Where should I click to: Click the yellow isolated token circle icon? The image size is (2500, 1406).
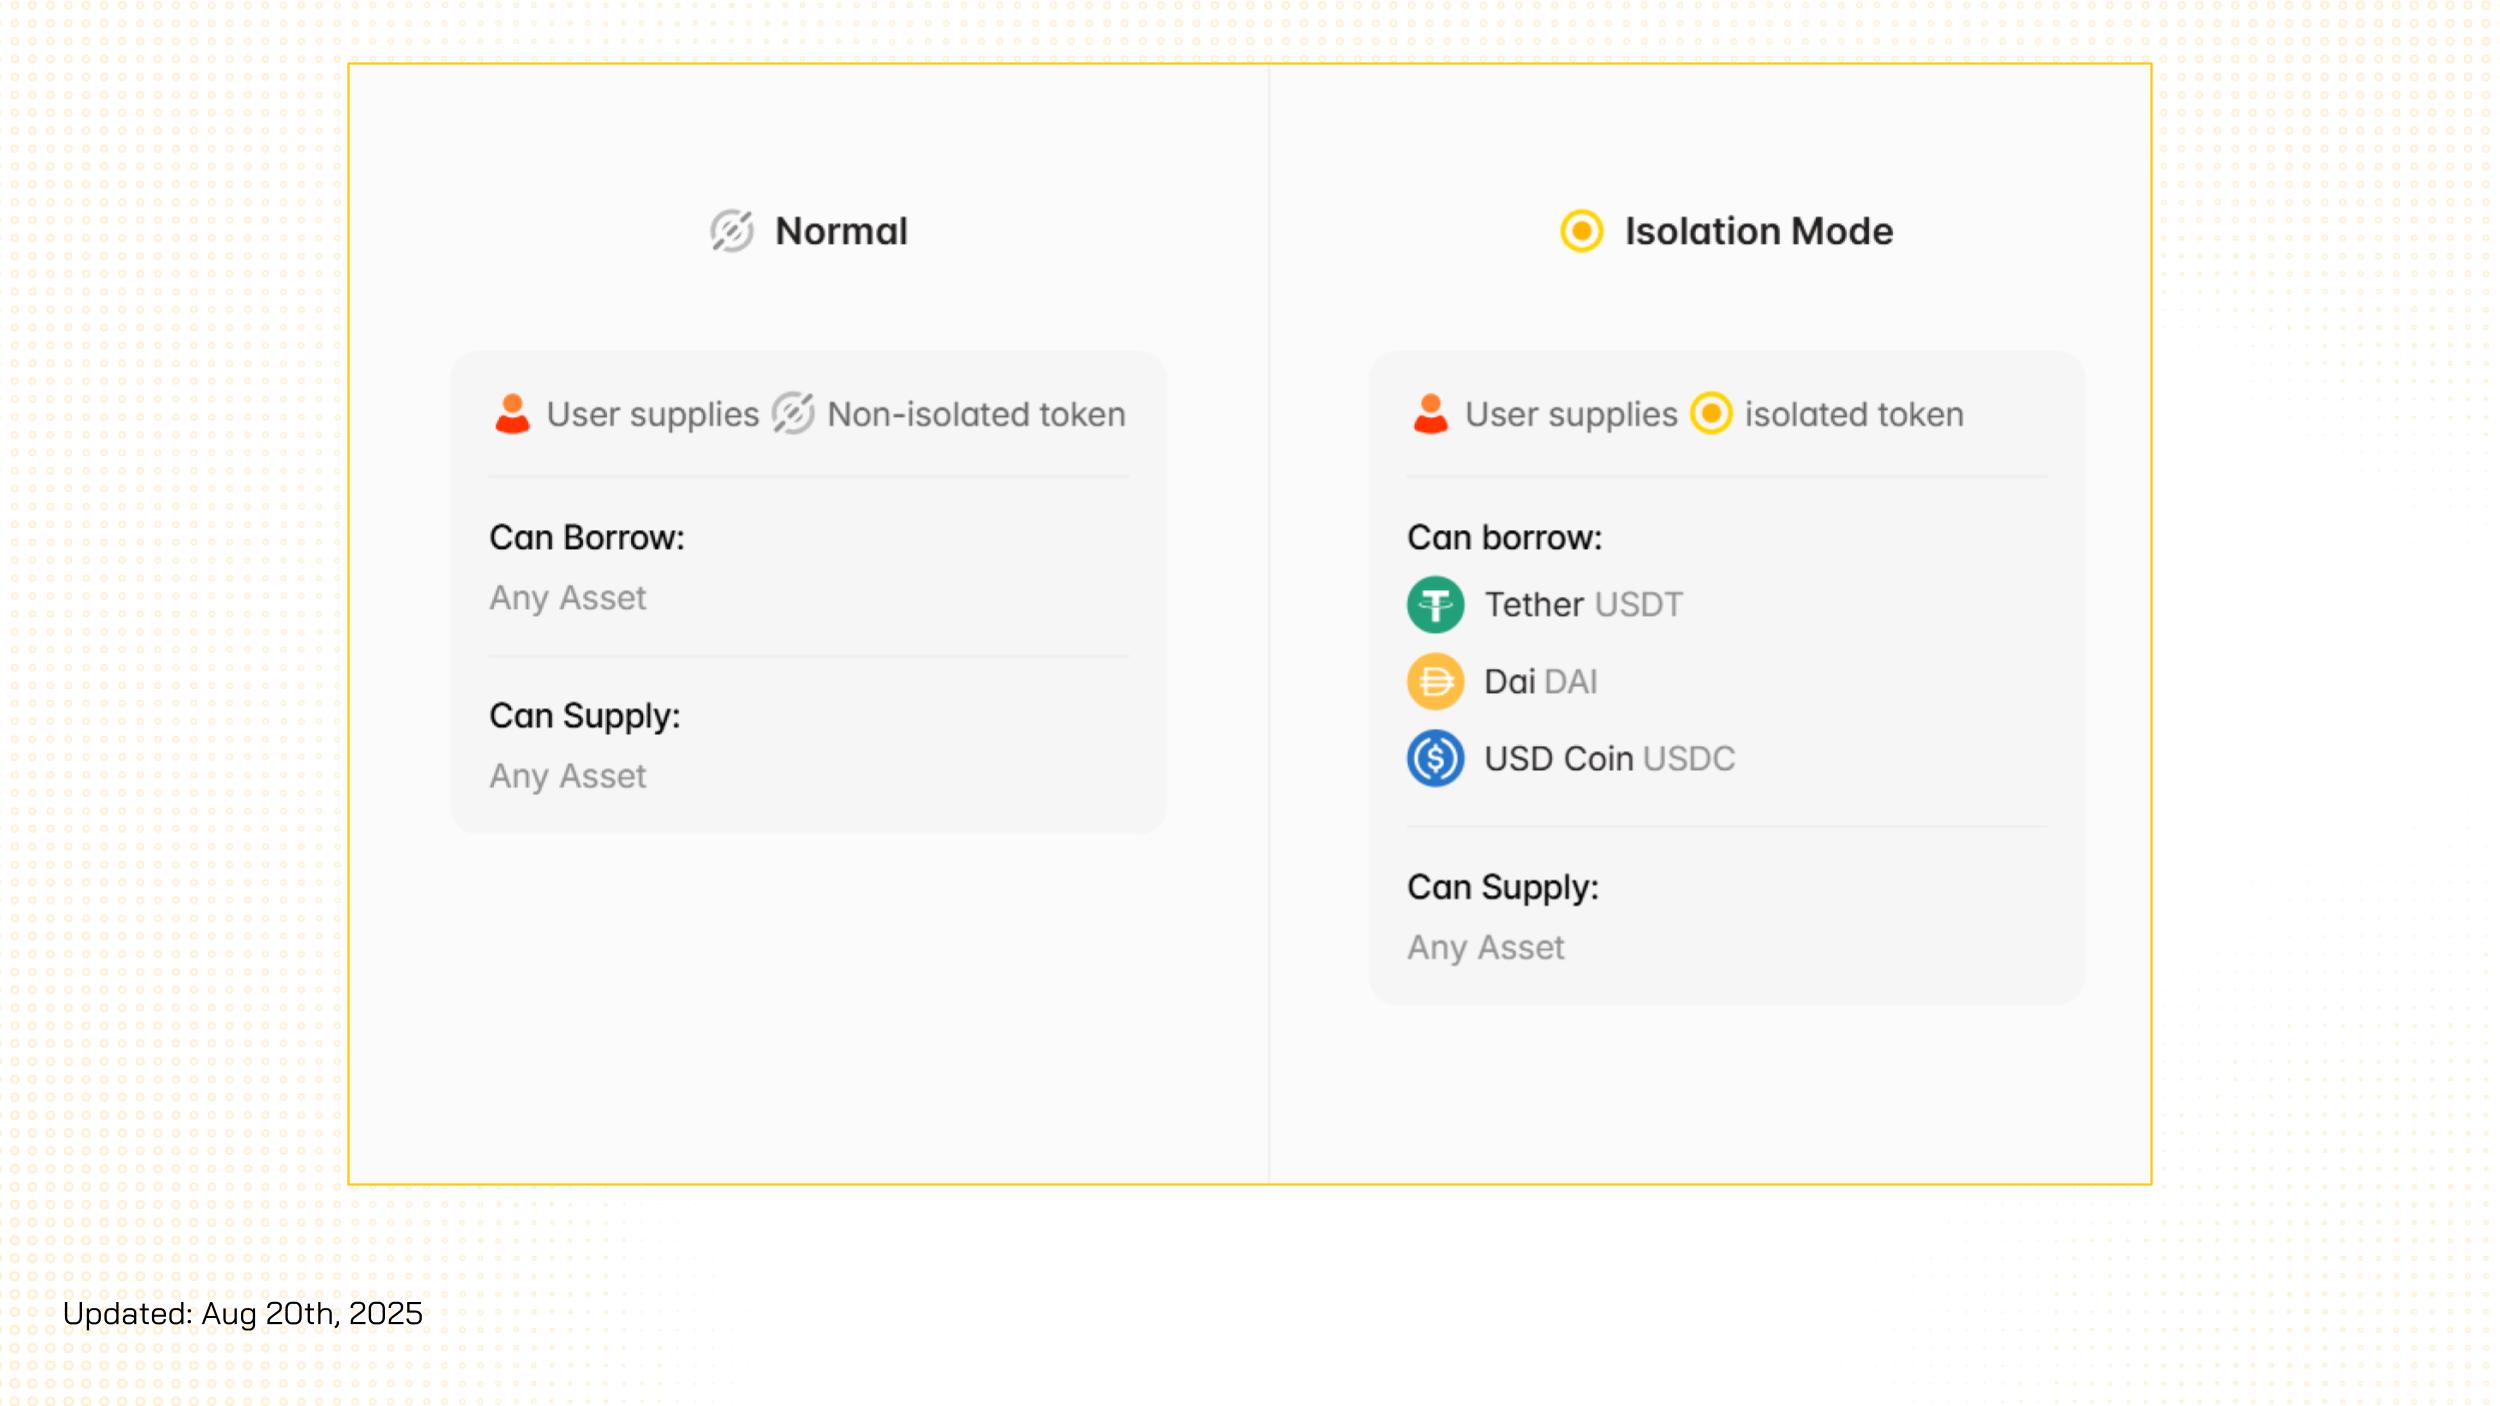pyautogui.click(x=1711, y=414)
